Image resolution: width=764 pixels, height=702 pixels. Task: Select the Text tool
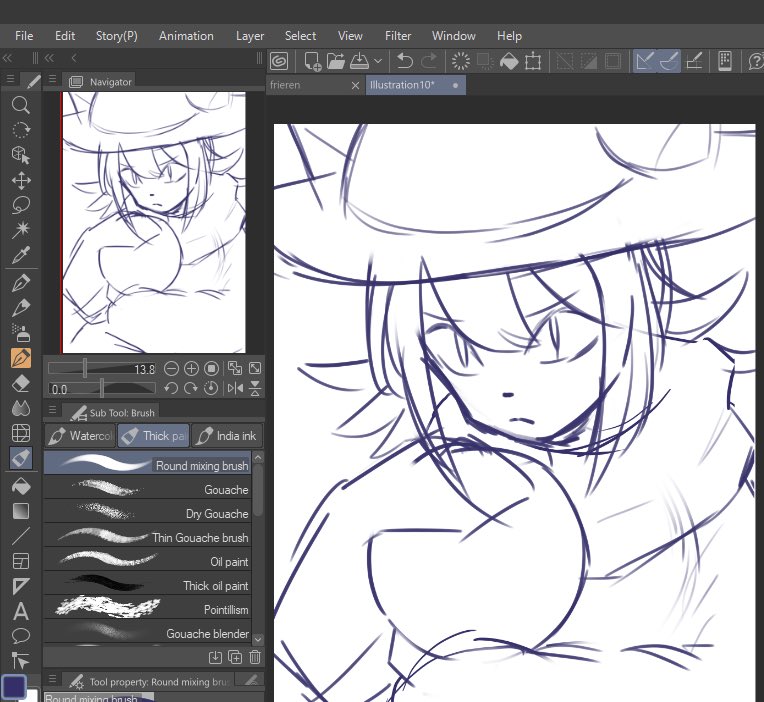(20, 611)
